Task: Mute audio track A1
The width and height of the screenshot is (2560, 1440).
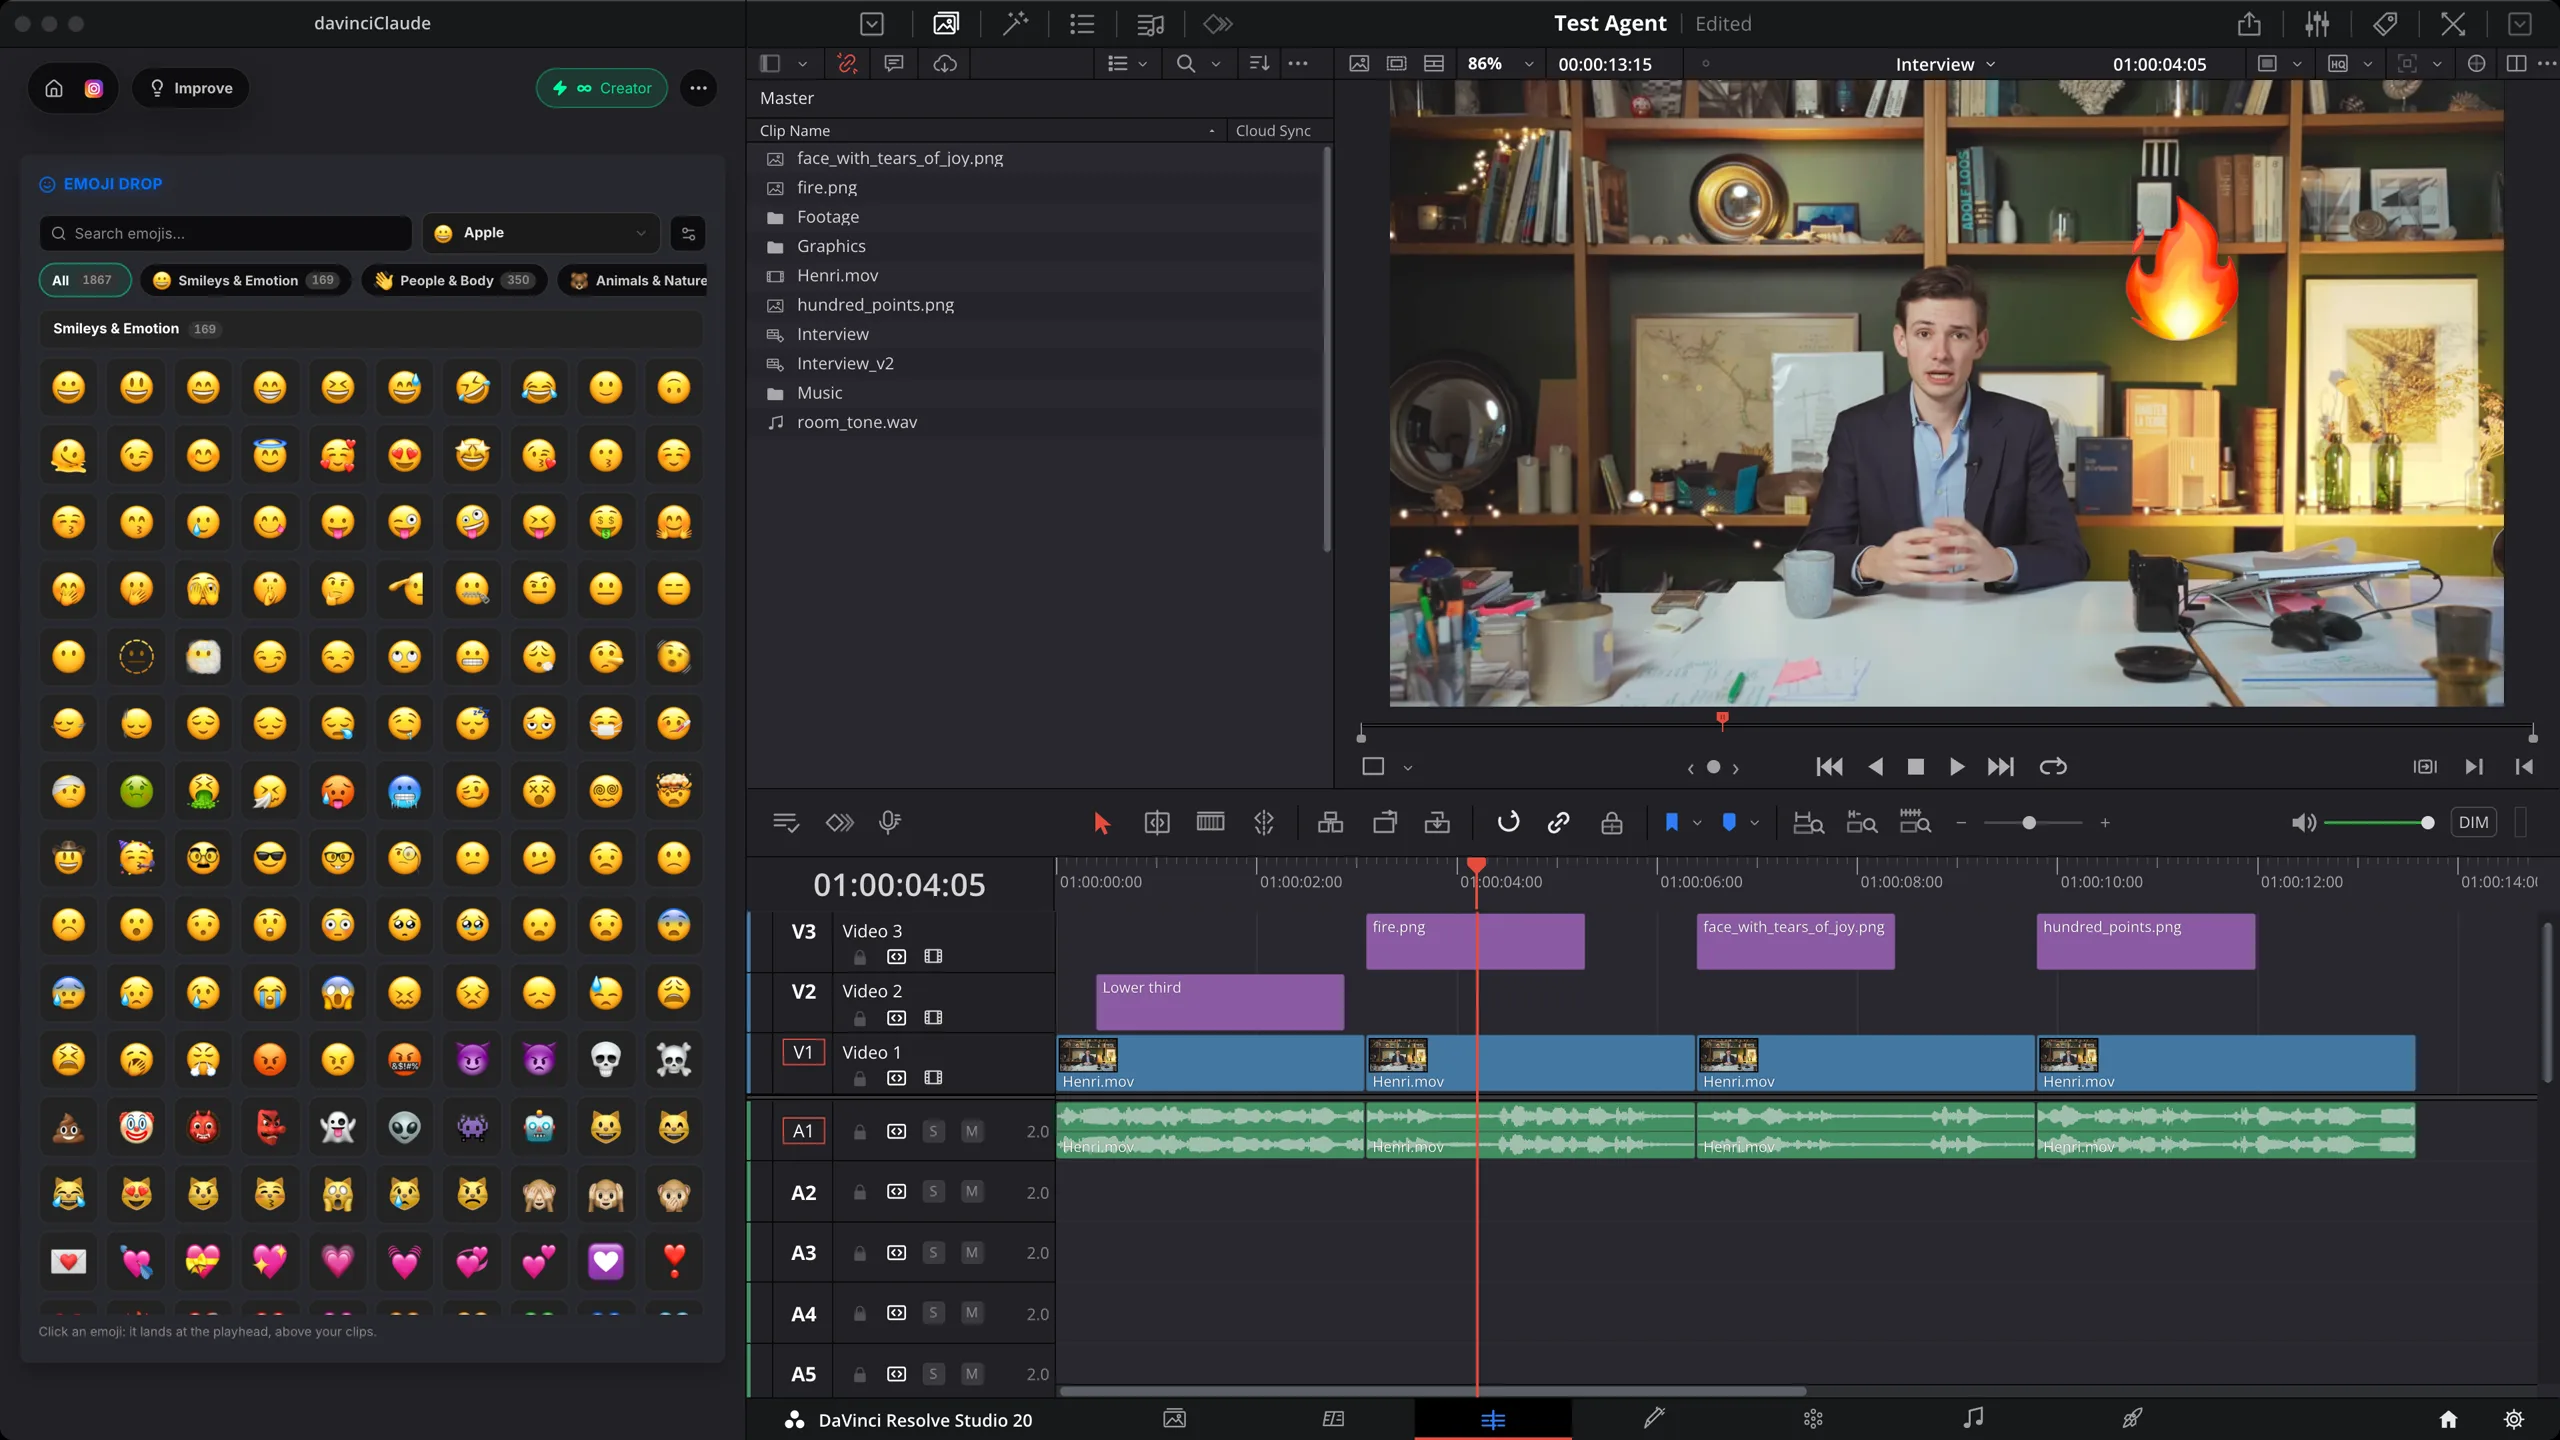Action: pyautogui.click(x=971, y=1131)
